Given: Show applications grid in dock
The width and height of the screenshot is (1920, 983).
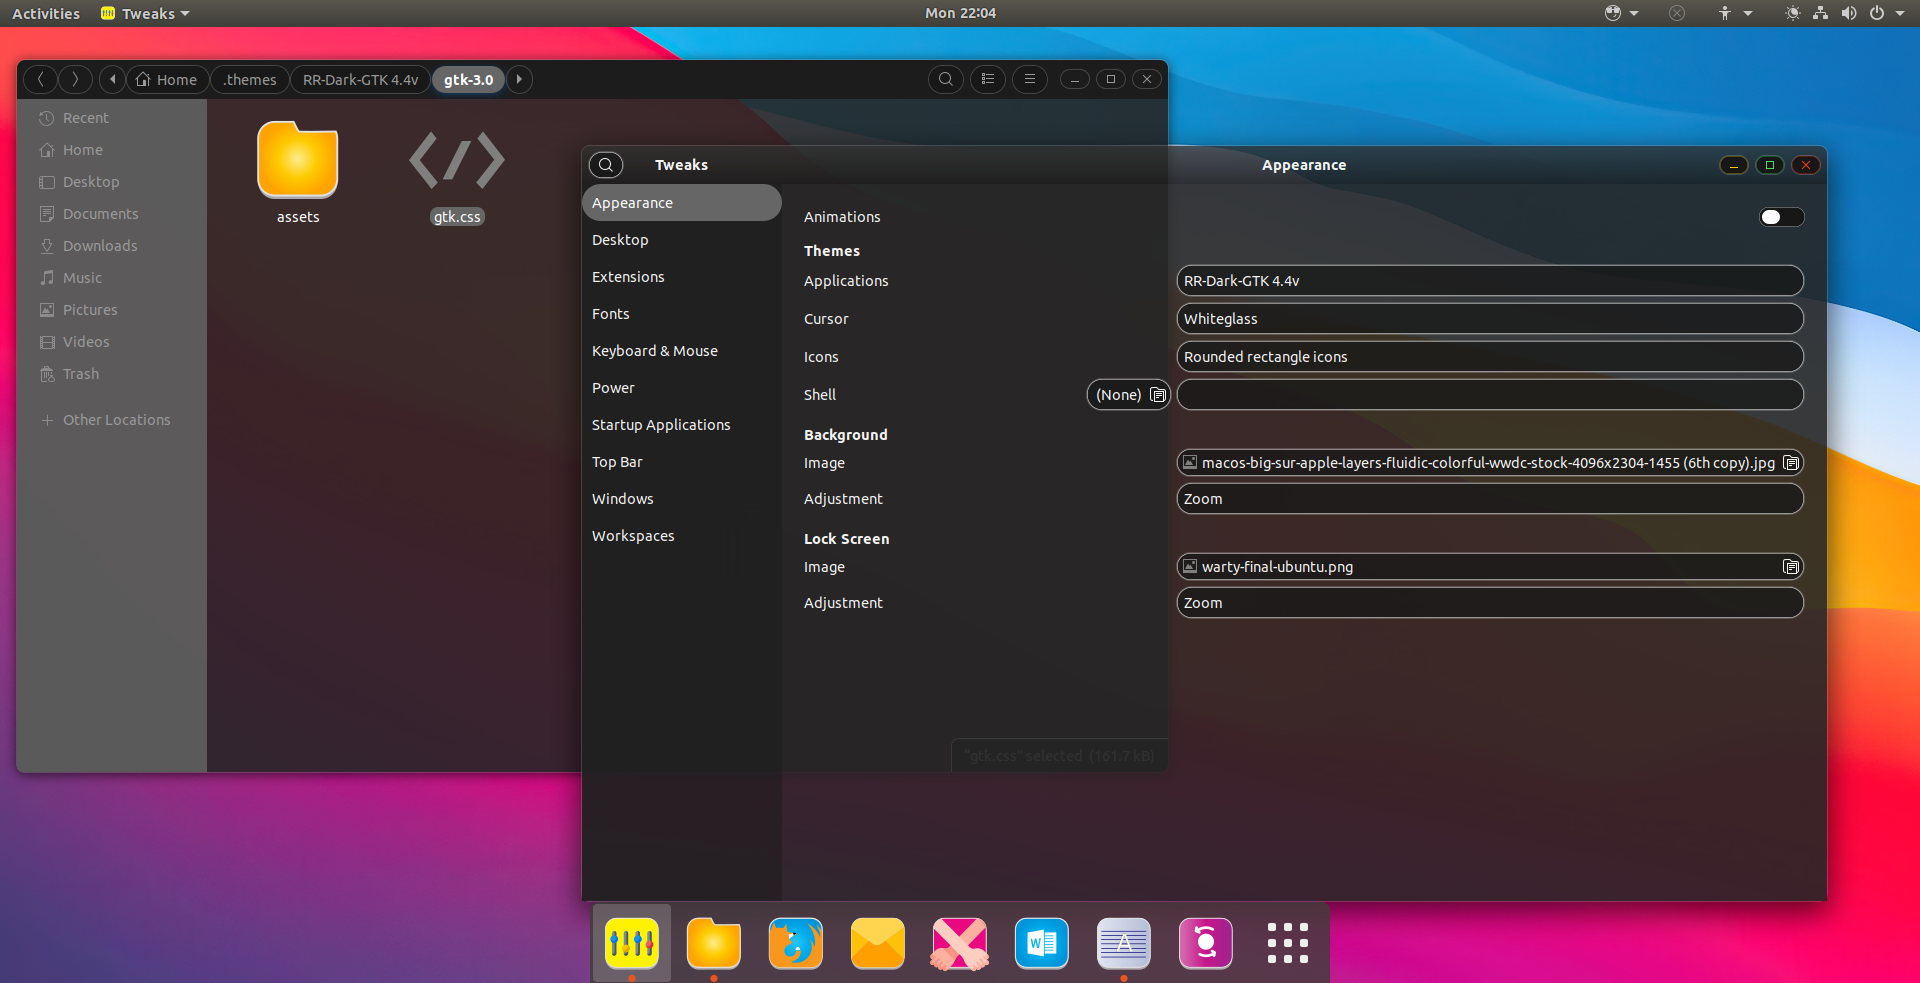Looking at the screenshot, I should pos(1288,943).
